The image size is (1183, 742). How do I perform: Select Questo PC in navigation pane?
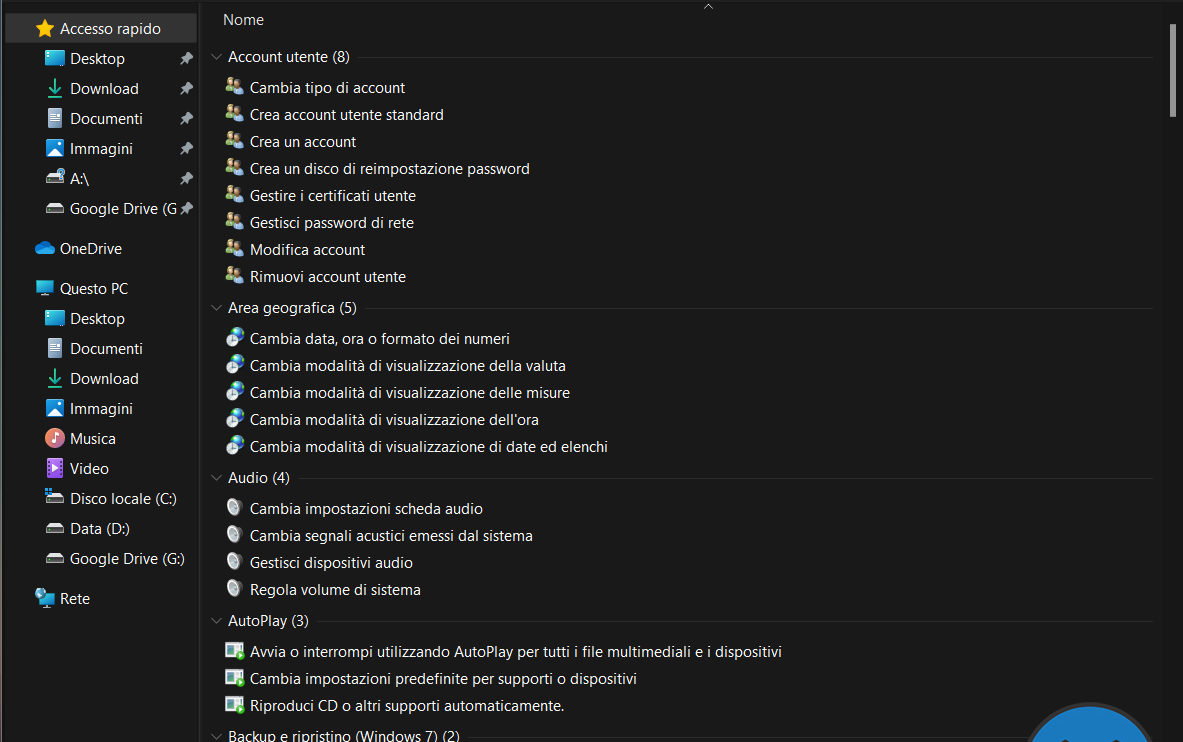94,288
